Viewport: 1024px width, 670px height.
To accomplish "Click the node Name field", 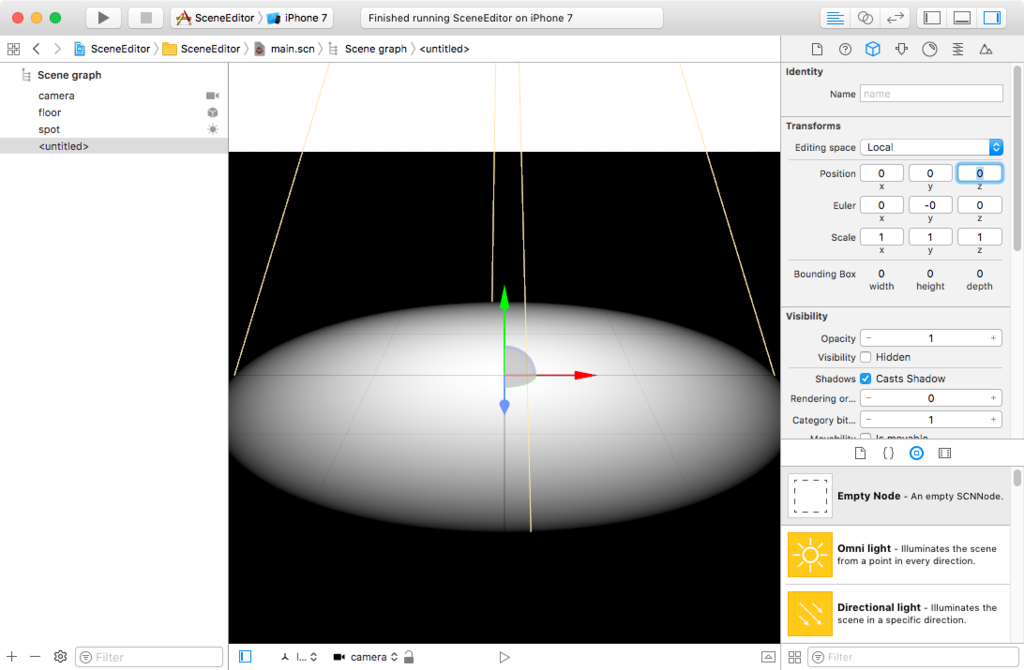I will (931, 93).
